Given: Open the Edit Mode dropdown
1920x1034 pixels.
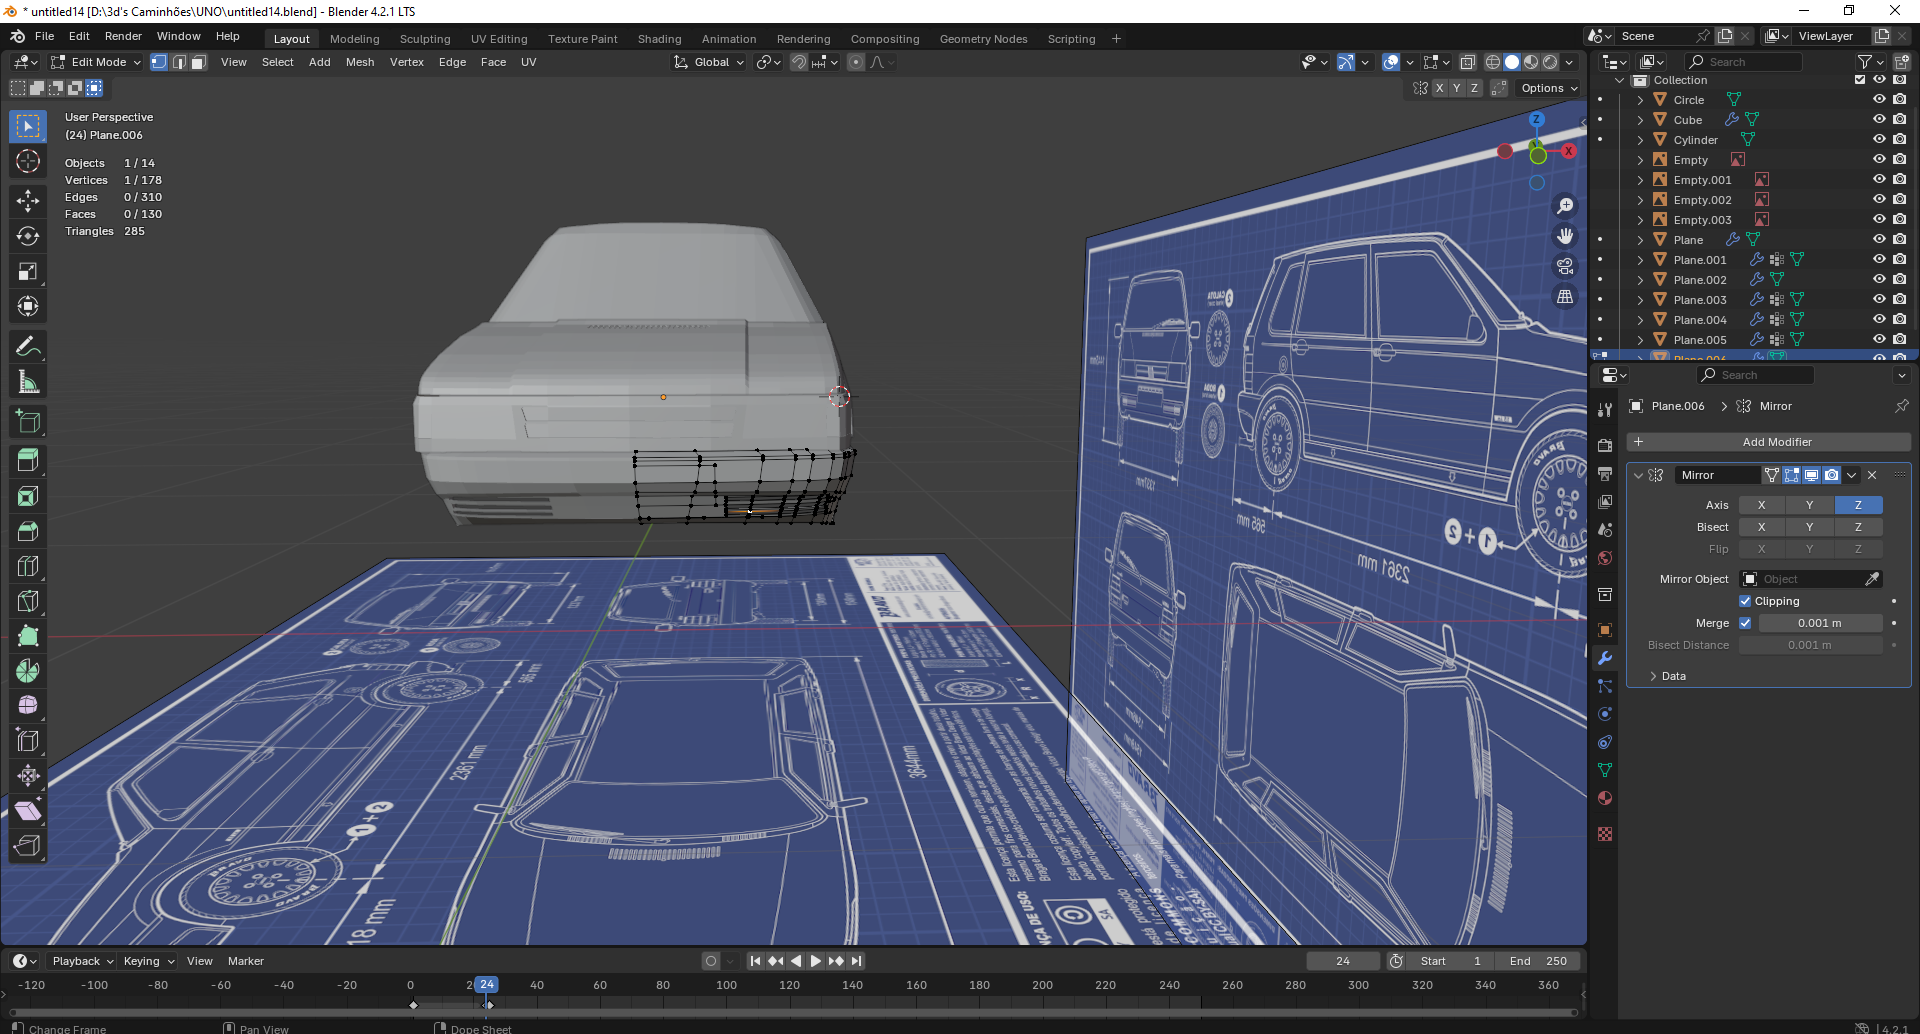Looking at the screenshot, I should [x=97, y=62].
